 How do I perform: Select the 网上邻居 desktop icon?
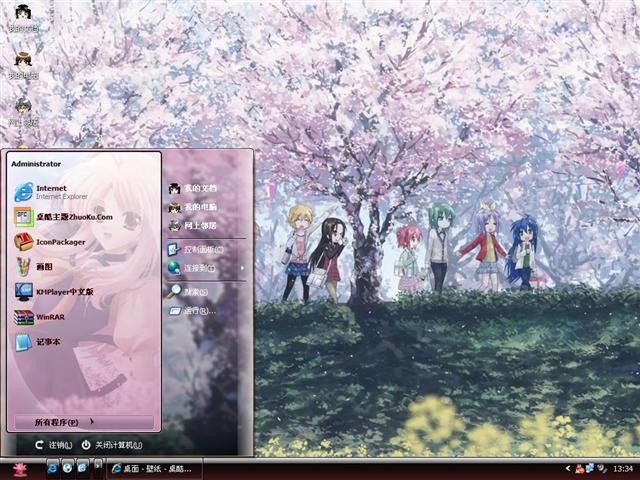click(24, 112)
